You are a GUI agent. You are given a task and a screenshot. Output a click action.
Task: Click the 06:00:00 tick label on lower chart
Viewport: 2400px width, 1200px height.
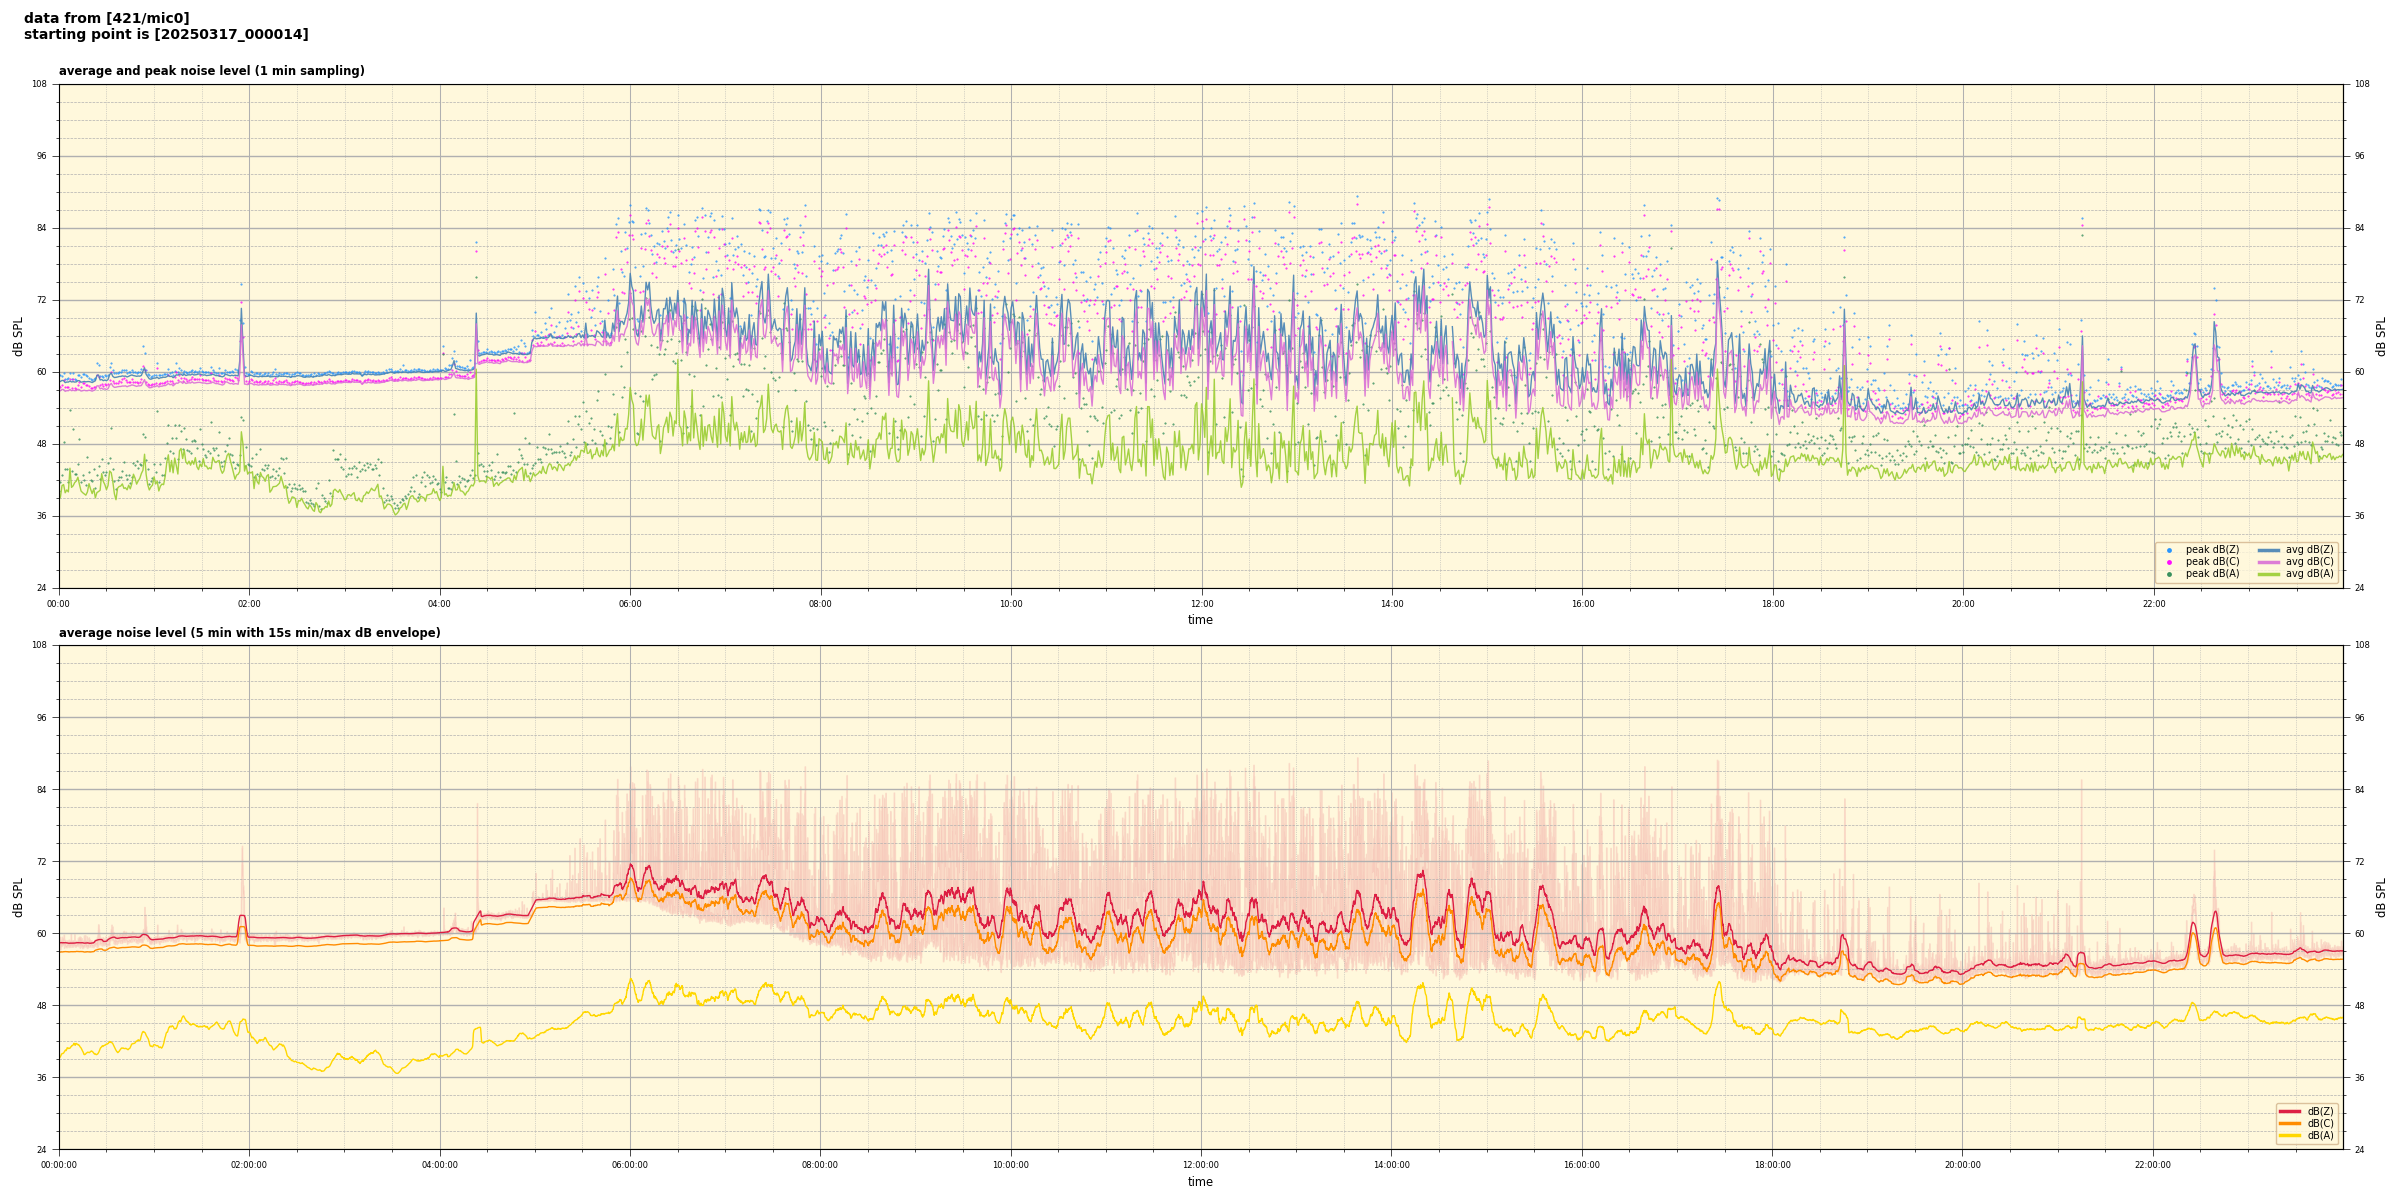[x=630, y=1165]
